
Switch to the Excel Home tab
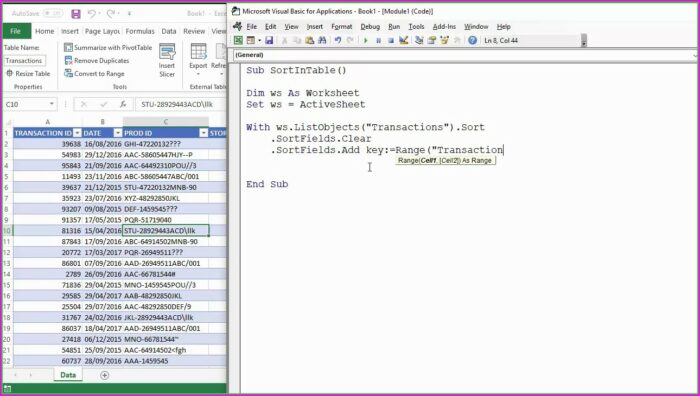(x=45, y=31)
